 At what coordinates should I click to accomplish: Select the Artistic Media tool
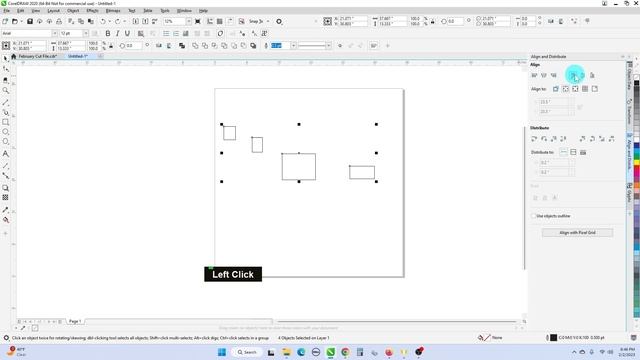5,112
